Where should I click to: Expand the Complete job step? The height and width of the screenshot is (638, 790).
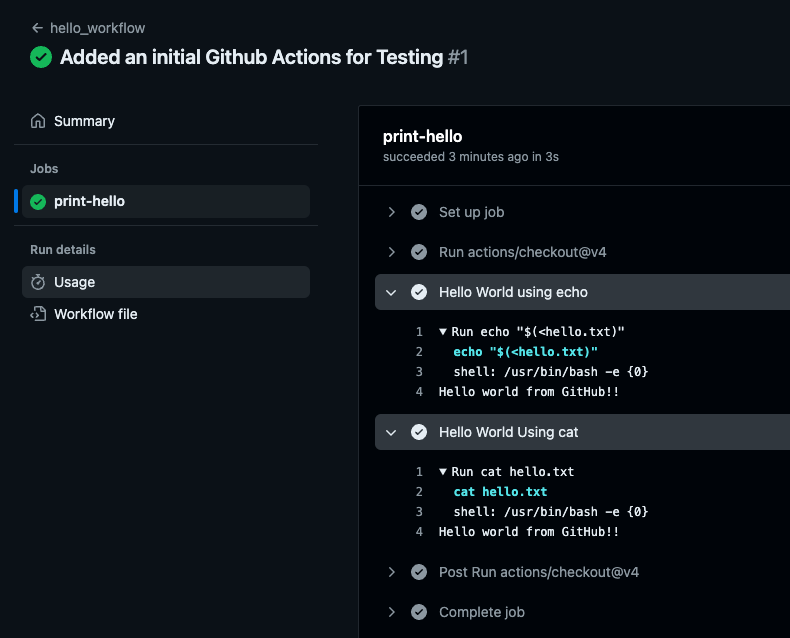[391, 612]
